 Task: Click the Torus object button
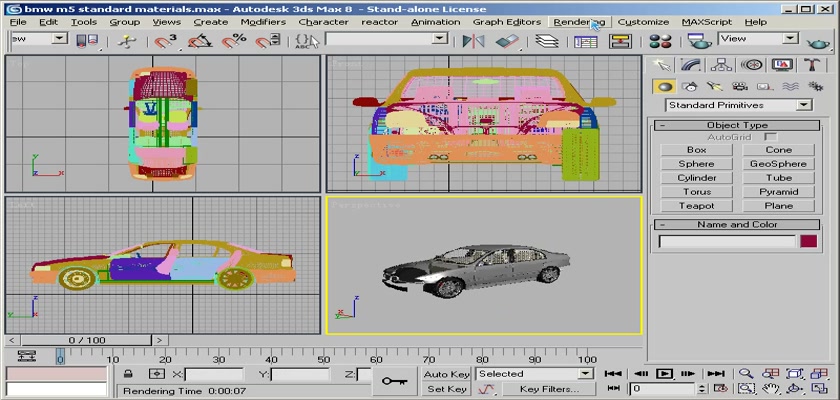(696, 192)
